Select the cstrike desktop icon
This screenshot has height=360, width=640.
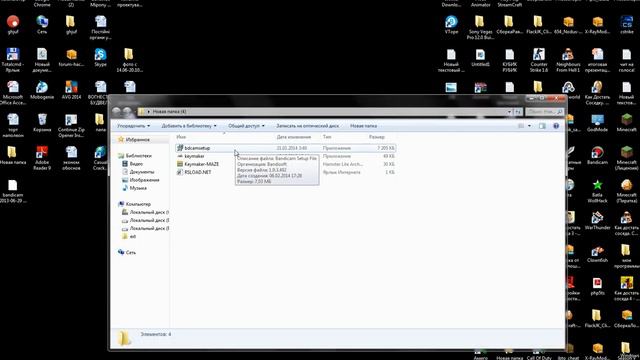coord(627,24)
